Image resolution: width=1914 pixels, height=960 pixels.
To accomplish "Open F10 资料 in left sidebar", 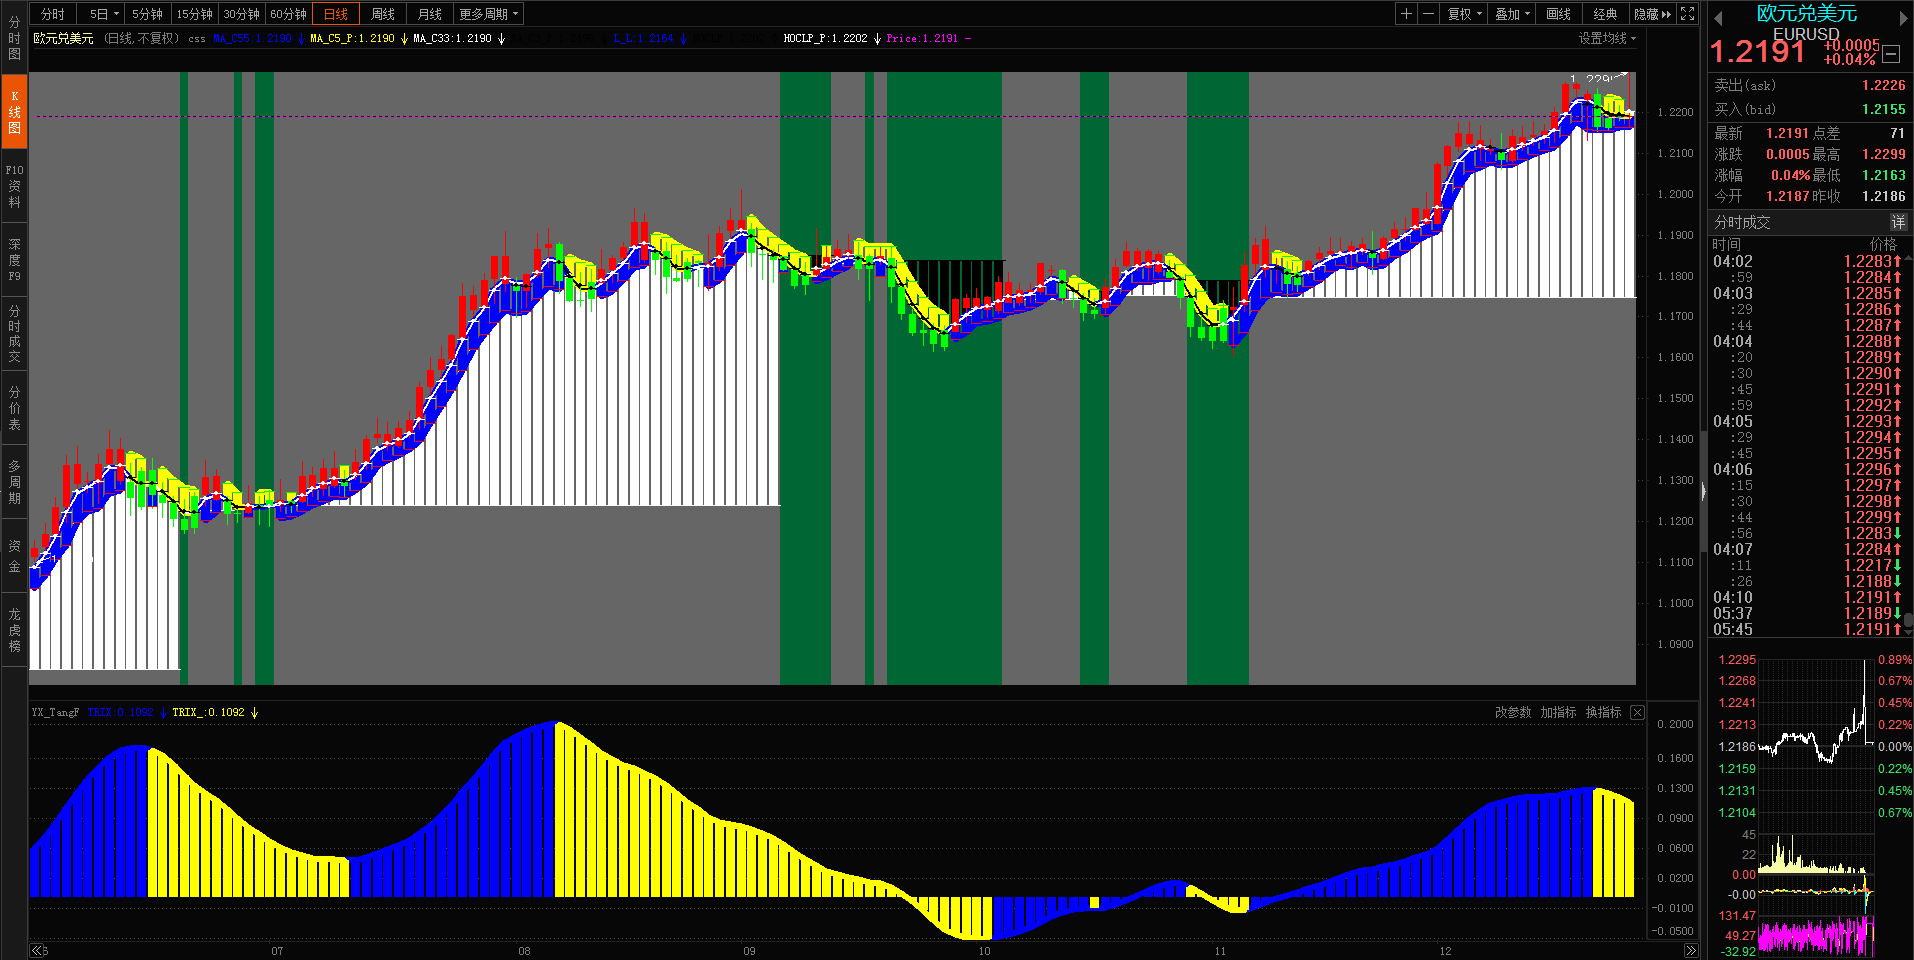I will [14, 186].
